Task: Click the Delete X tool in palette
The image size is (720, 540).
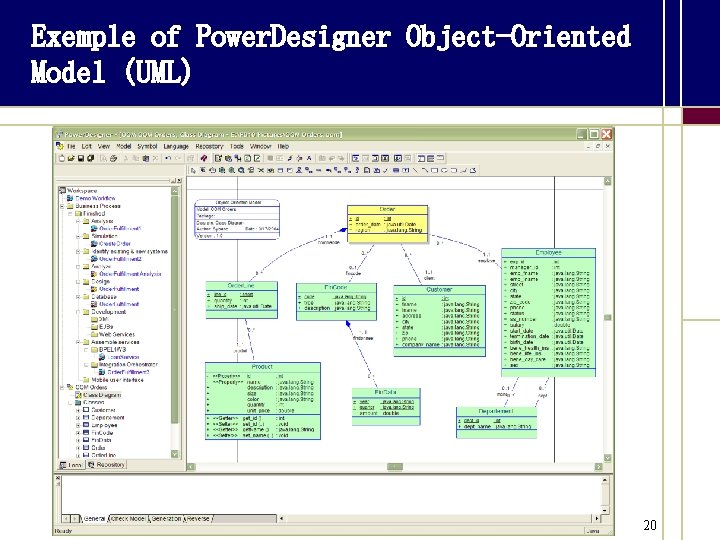Action: tap(261, 170)
